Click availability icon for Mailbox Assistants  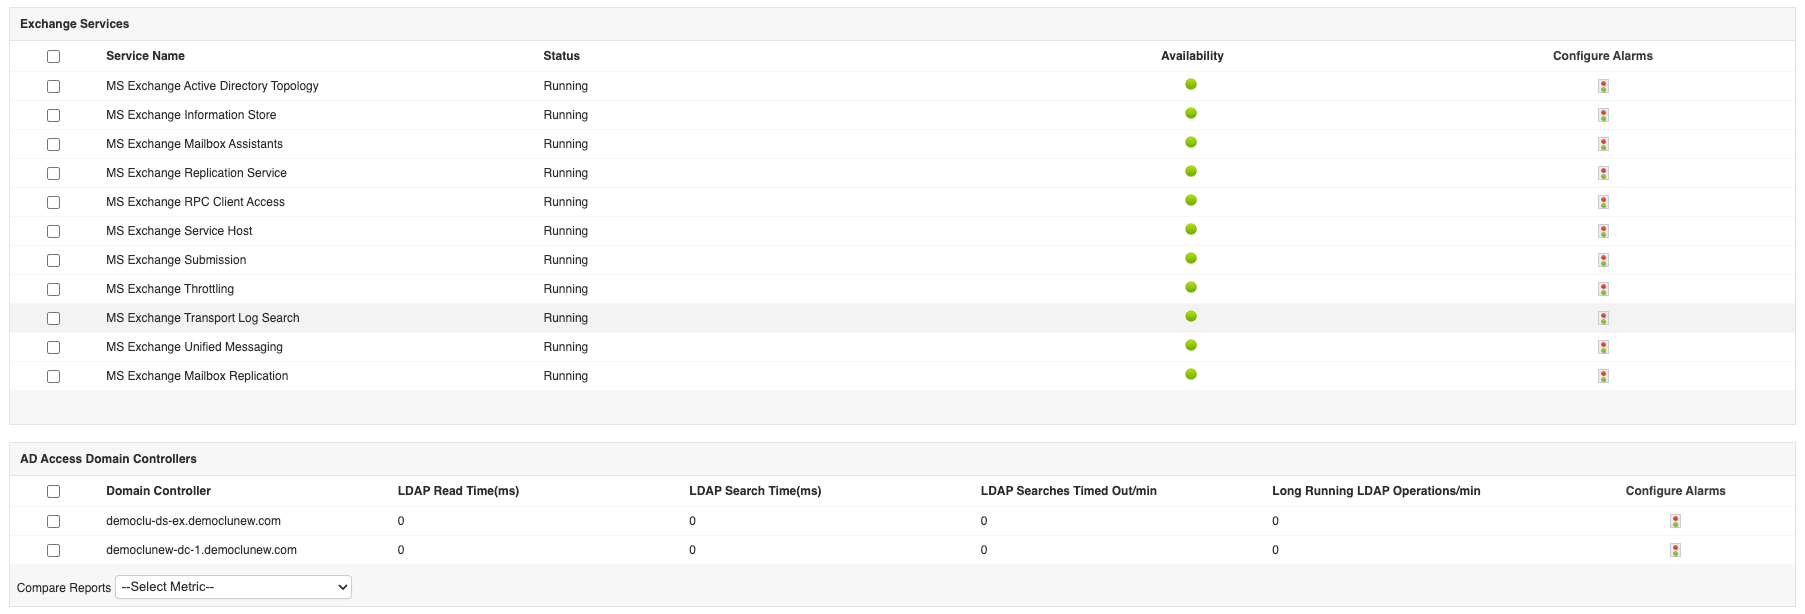pyautogui.click(x=1191, y=142)
